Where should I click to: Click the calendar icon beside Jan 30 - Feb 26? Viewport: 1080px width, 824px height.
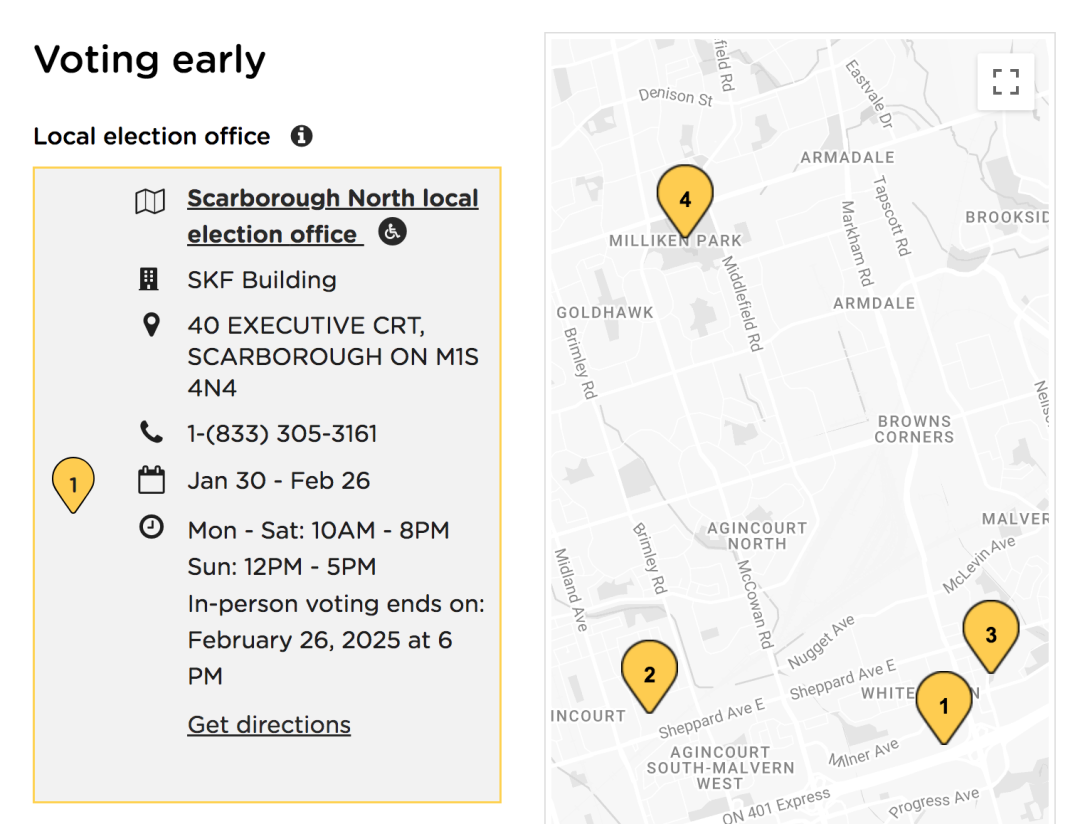pos(152,480)
